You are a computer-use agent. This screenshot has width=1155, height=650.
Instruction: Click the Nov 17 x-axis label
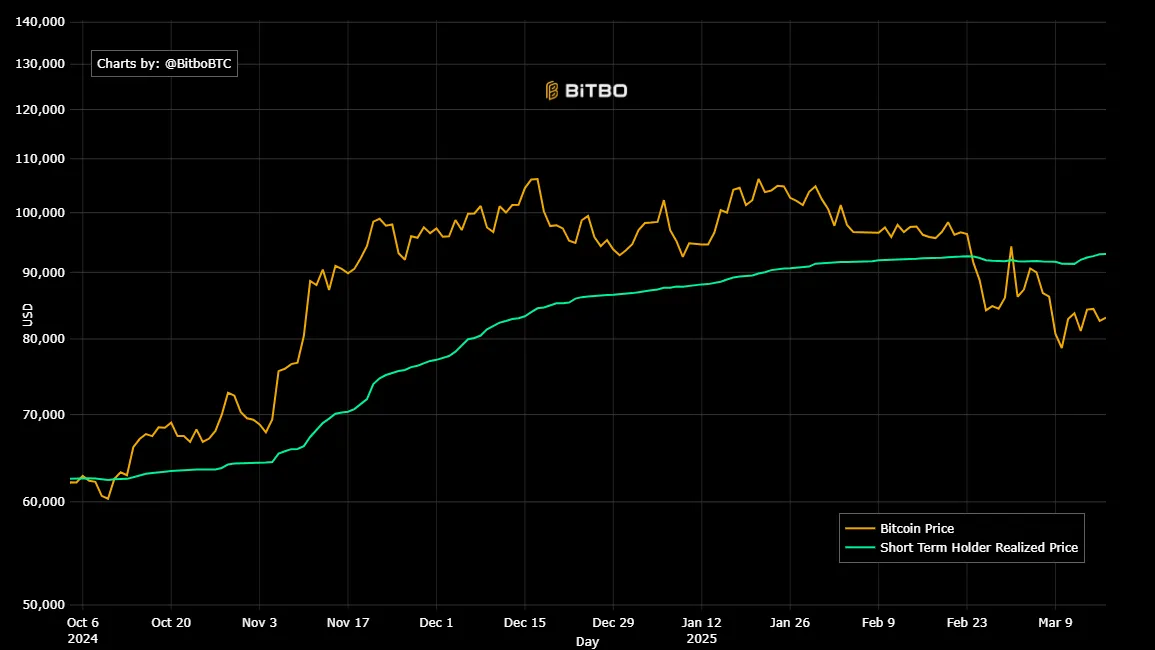(x=348, y=622)
